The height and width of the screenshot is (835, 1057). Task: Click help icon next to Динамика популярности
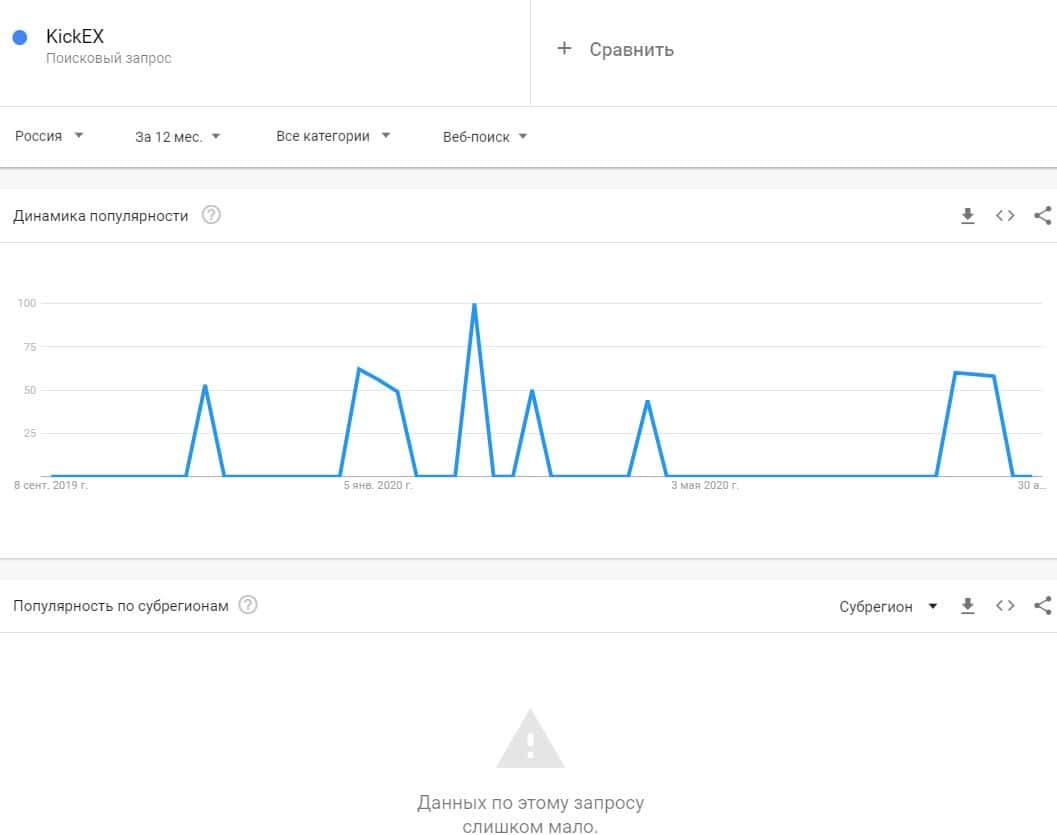coord(211,215)
